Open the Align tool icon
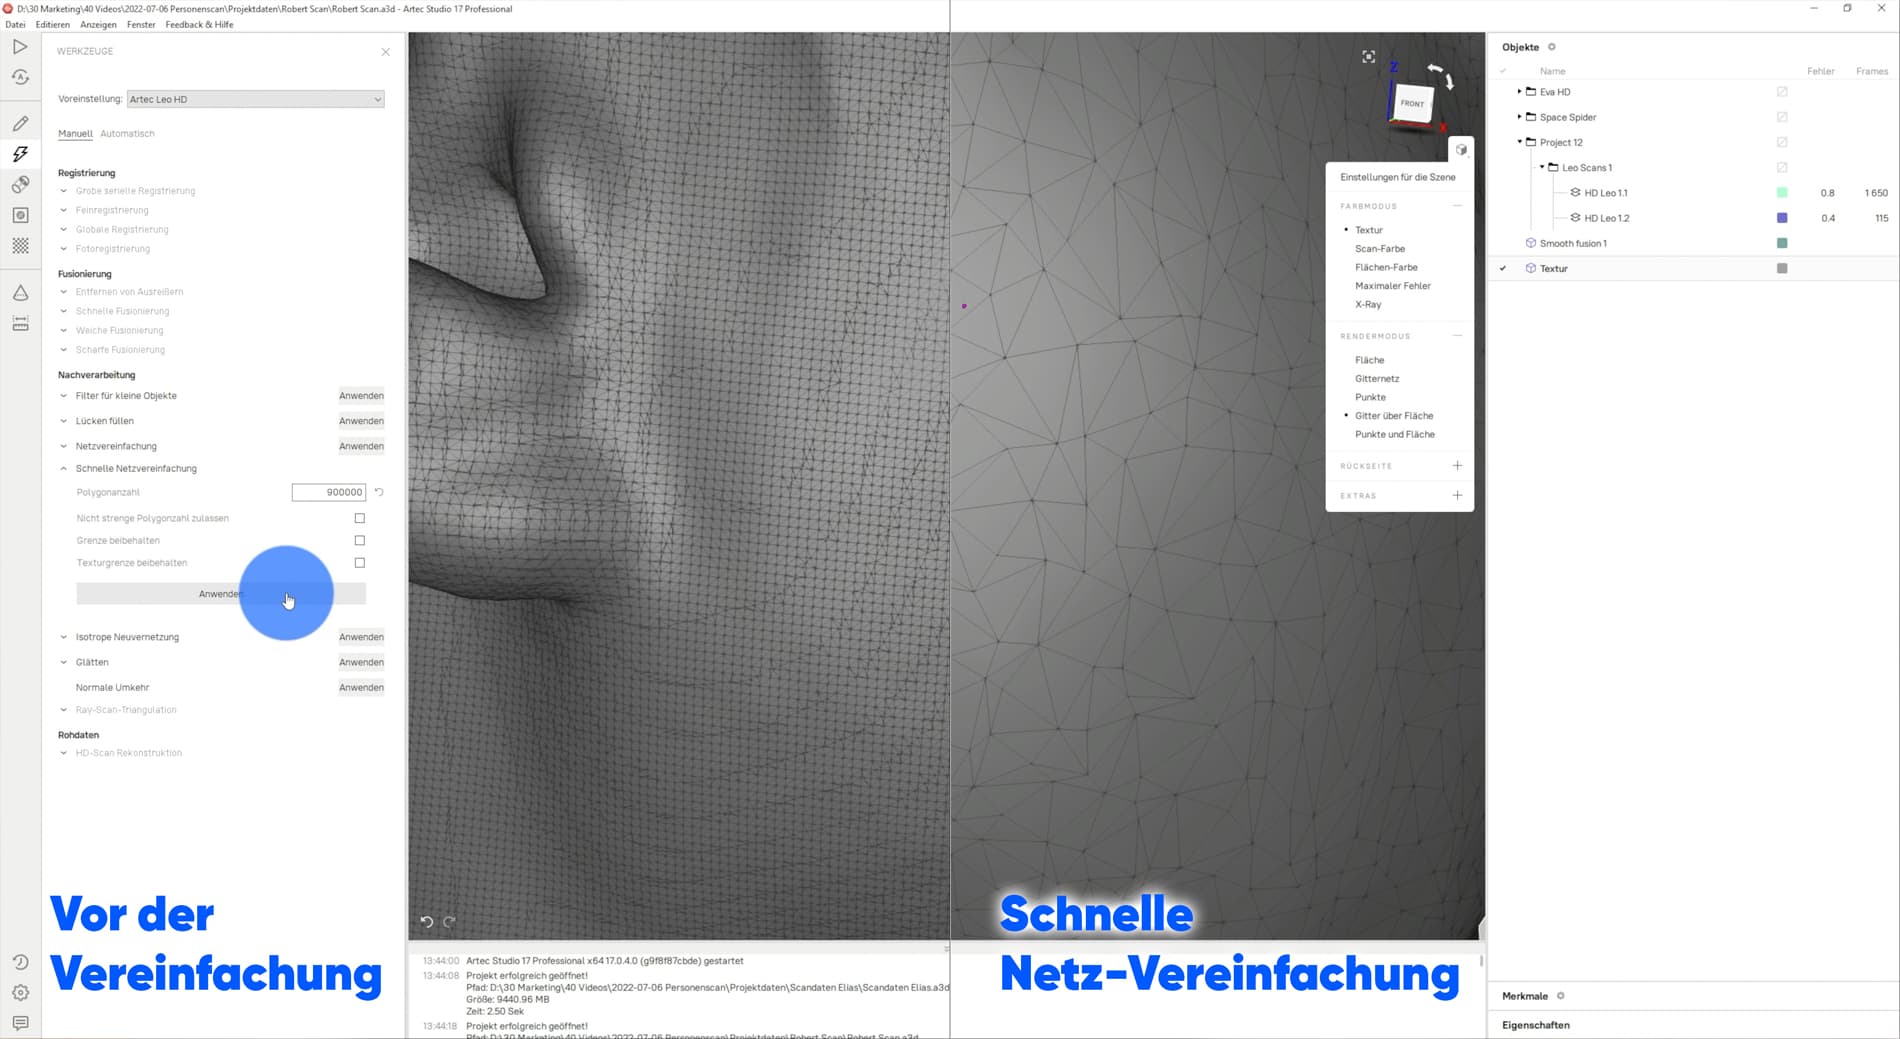Screen dimensions: 1900x1039 click(19, 184)
